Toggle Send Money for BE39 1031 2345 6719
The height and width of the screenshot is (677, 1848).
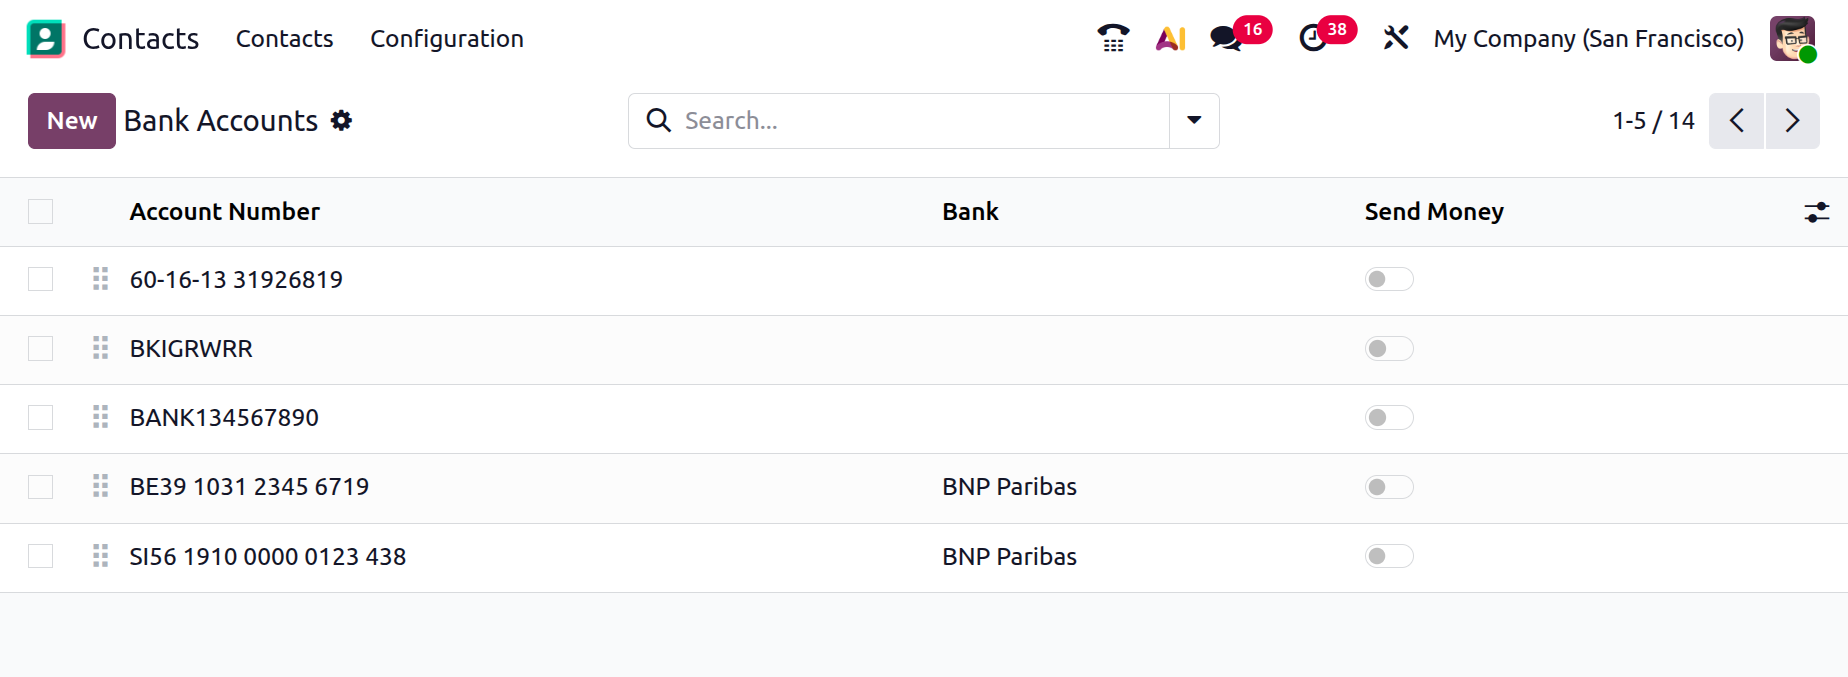click(1389, 487)
